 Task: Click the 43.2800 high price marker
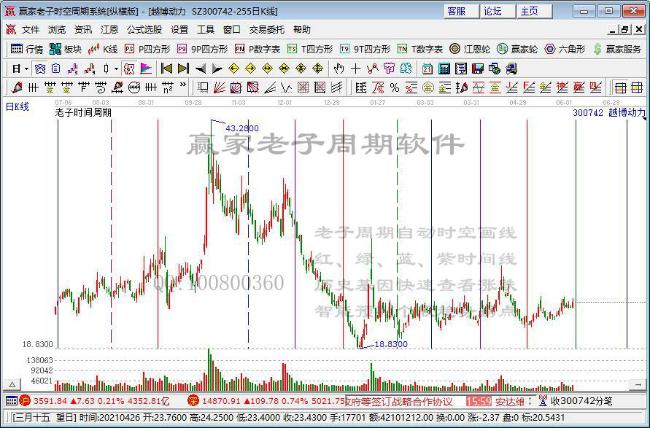[x=242, y=128]
